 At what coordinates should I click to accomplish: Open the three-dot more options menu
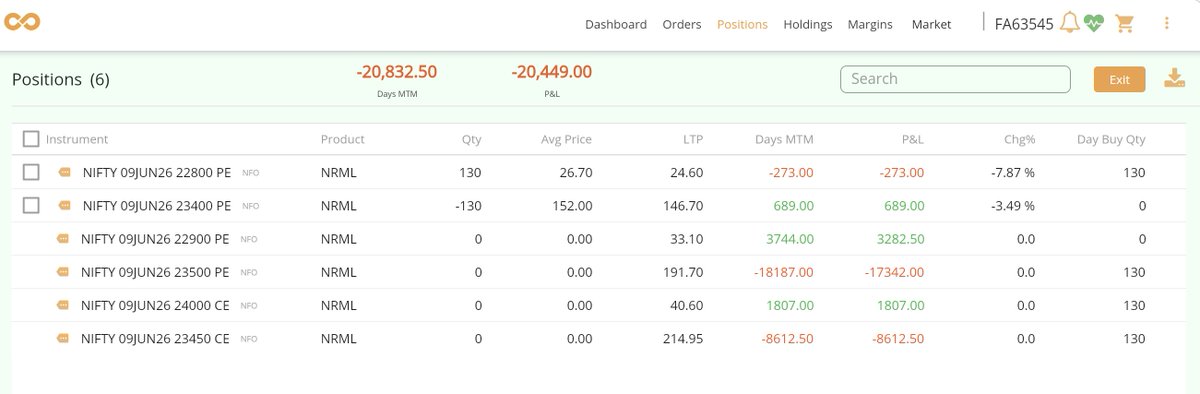click(x=1167, y=23)
